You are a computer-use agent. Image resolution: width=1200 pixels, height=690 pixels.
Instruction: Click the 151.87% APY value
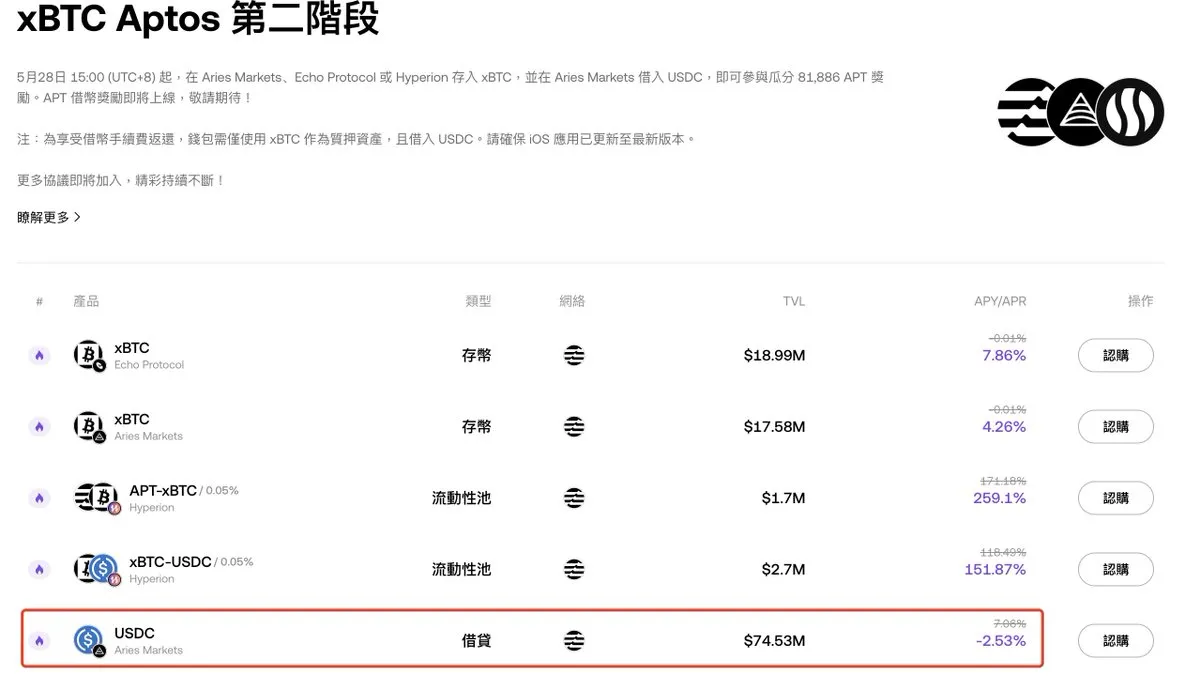(995, 569)
